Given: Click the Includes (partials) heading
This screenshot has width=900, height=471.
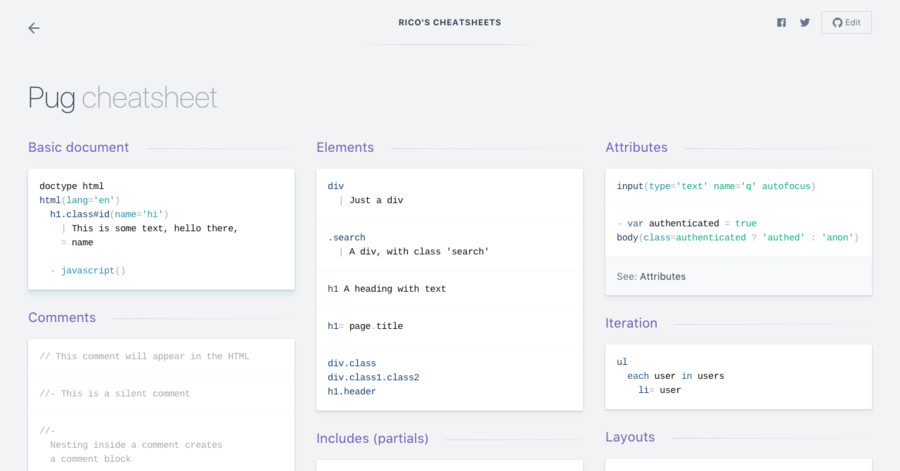Looking at the screenshot, I should pyautogui.click(x=372, y=438).
